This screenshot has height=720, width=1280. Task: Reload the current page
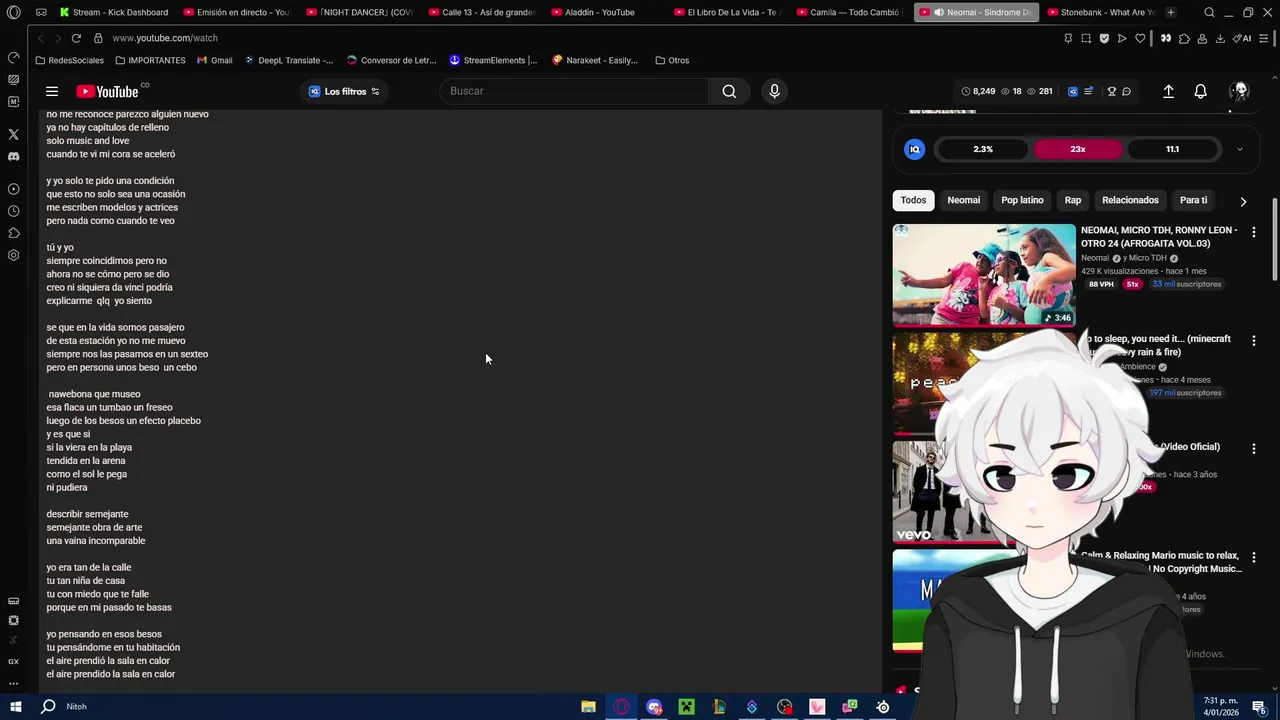point(76,38)
